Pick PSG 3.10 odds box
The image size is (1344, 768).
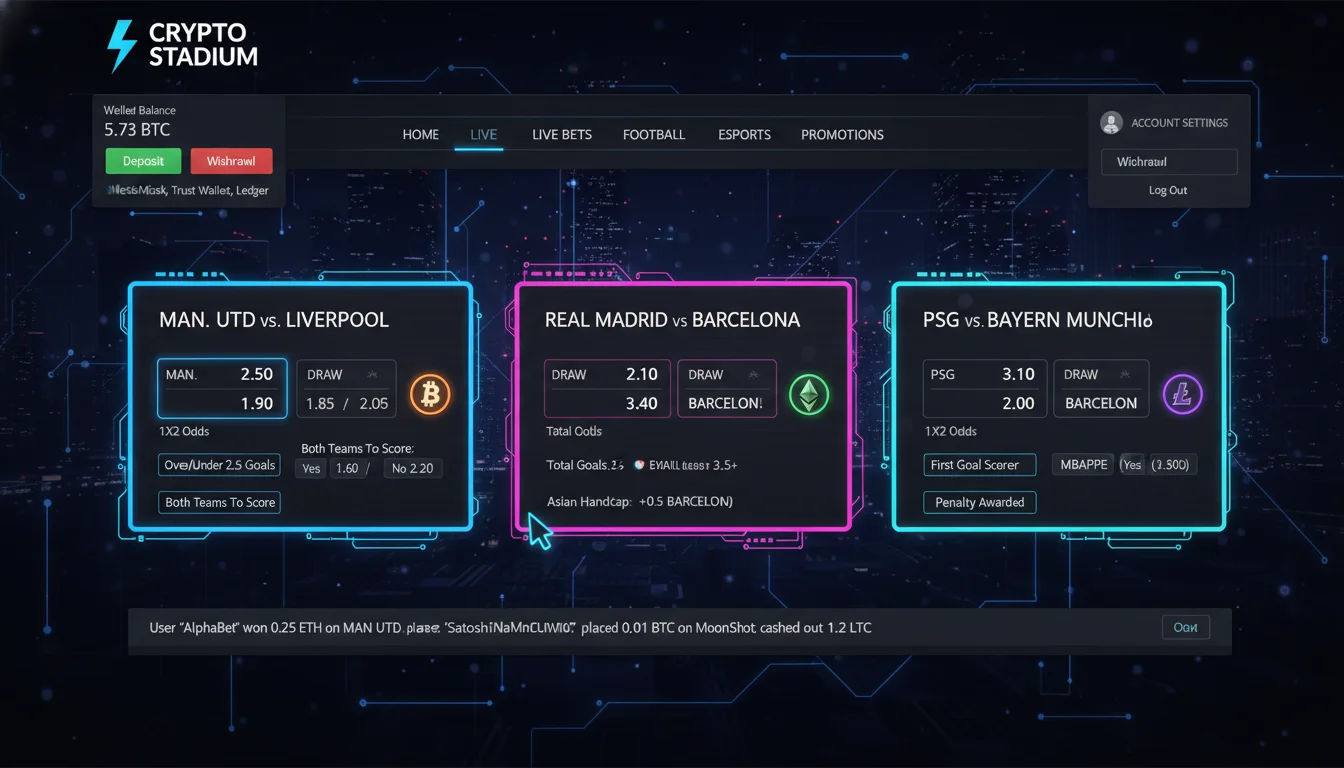click(x=983, y=375)
